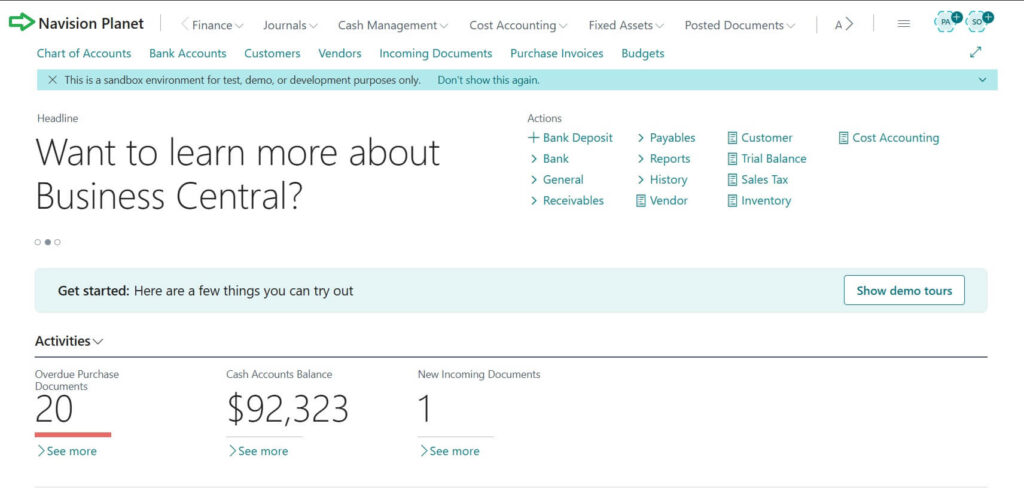Screen dimensions: 1024x494
Task: Expand the Receivables actions group
Action: [x=572, y=201]
